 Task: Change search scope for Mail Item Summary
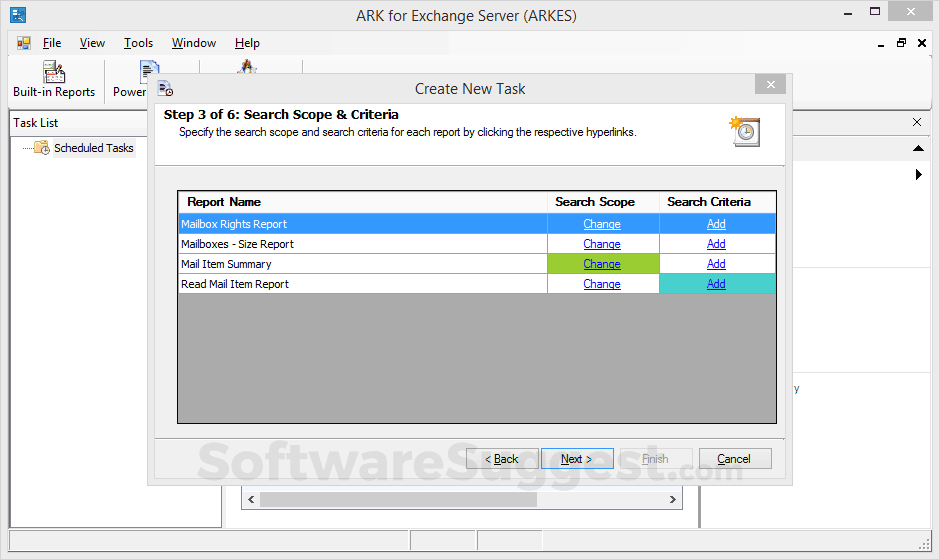click(602, 264)
